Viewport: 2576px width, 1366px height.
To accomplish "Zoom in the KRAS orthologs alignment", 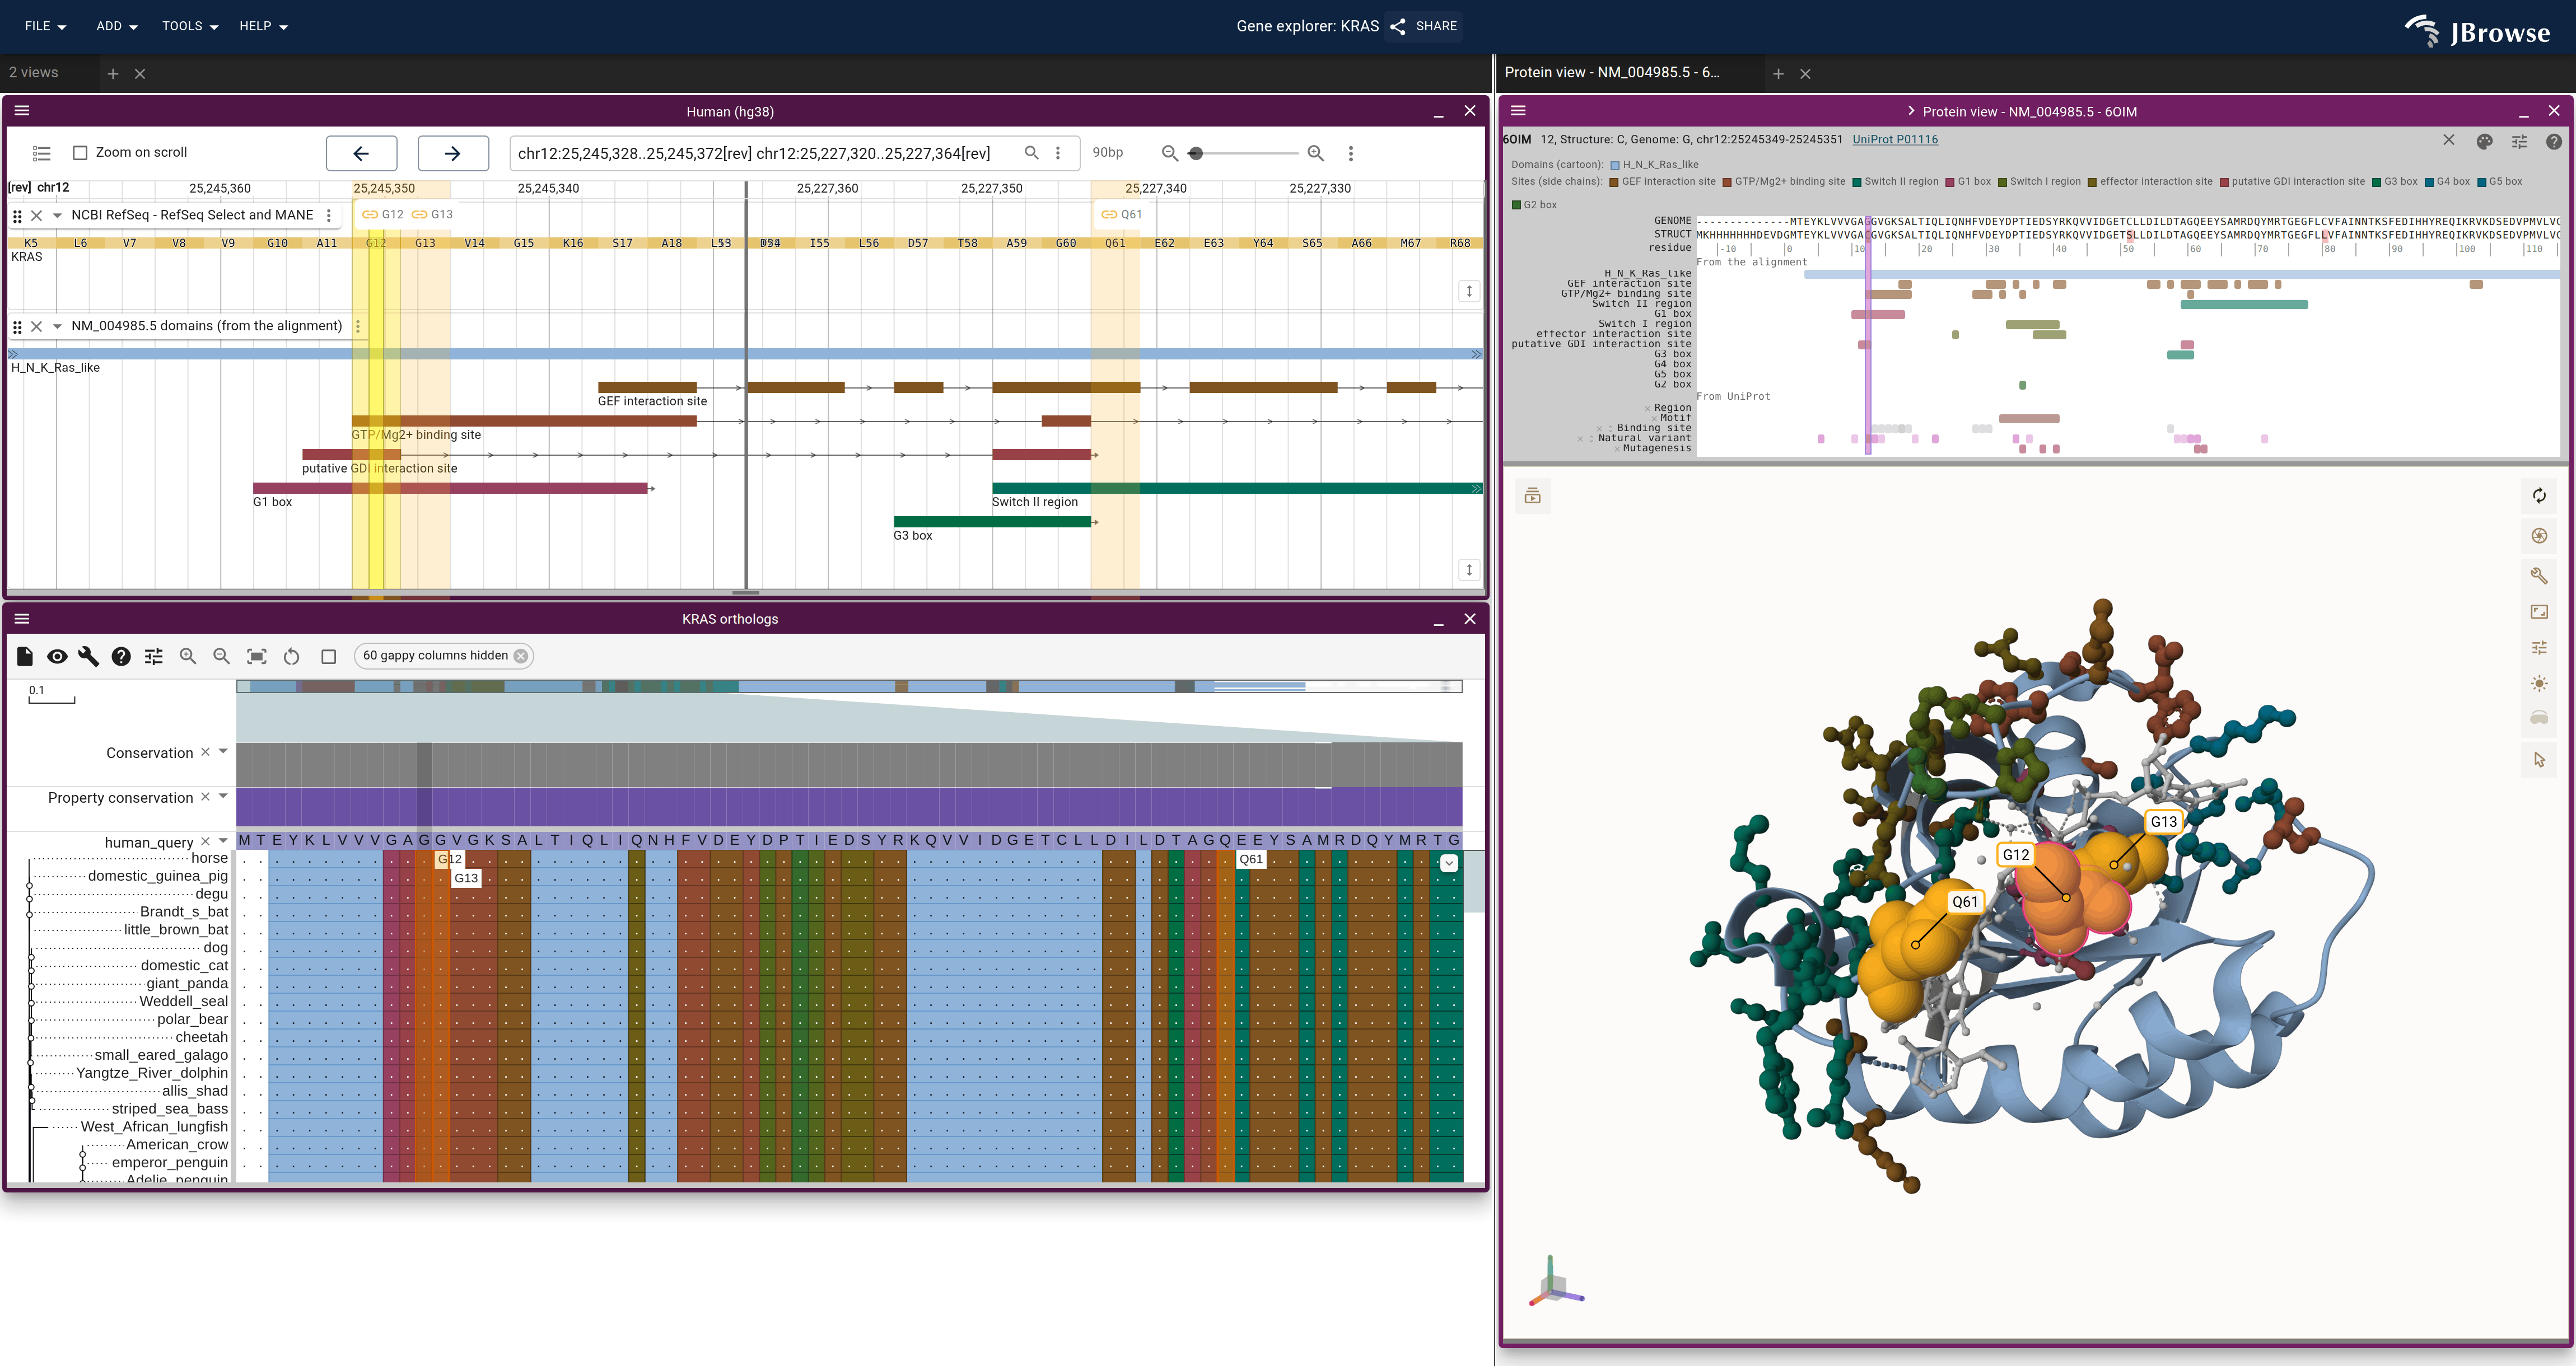I will coord(187,656).
